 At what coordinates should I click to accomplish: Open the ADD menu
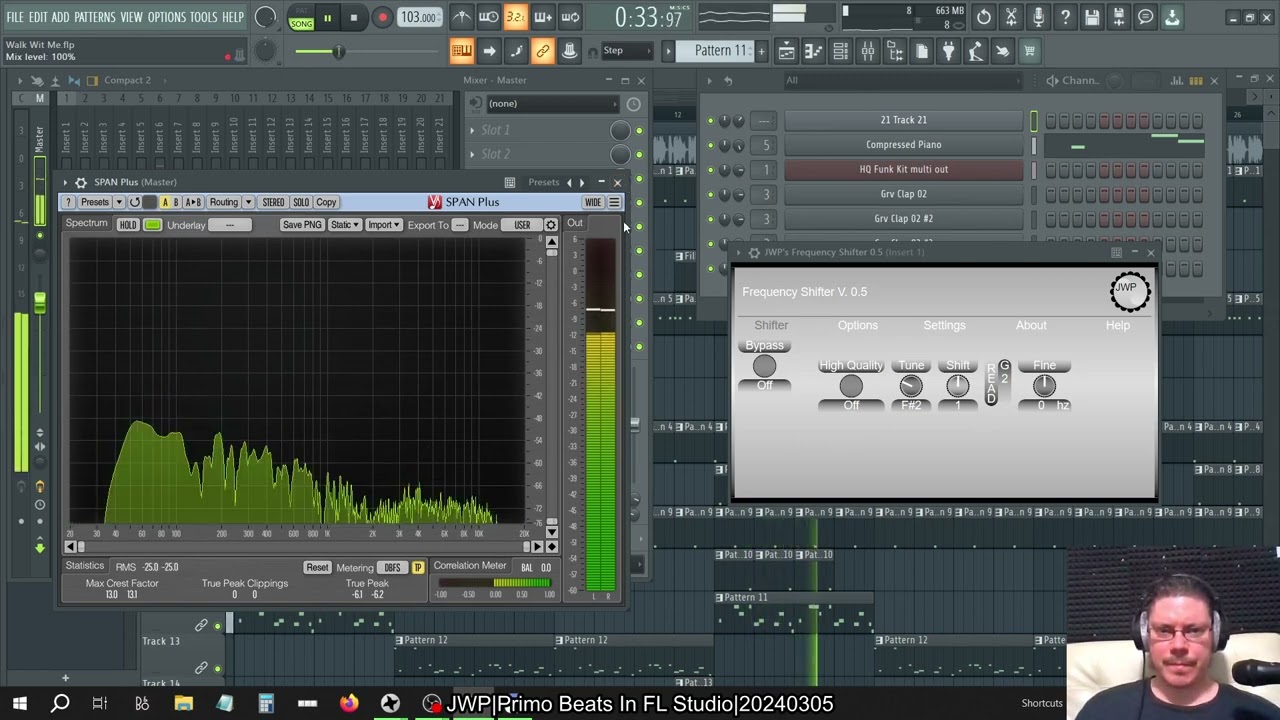coord(61,18)
